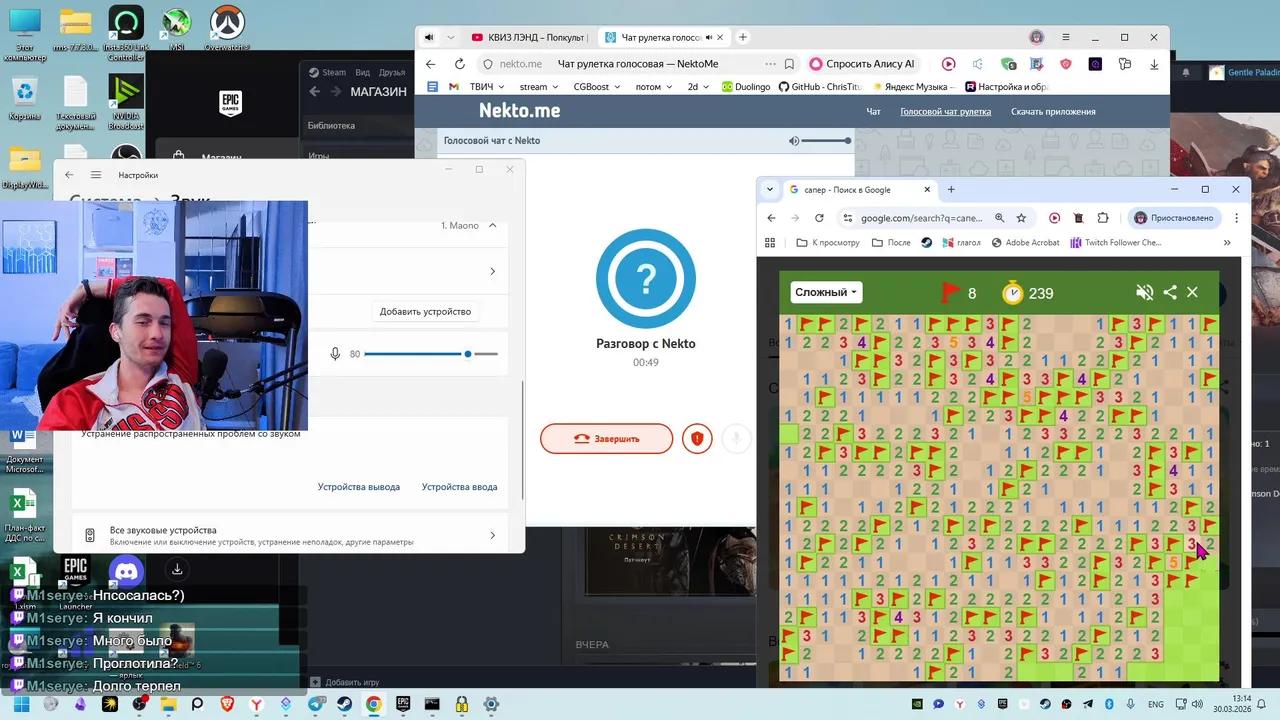The width and height of the screenshot is (1280, 720).
Task: Switch to the 'КВИЗ ЛЭНД' YouTube tab
Action: point(527,37)
